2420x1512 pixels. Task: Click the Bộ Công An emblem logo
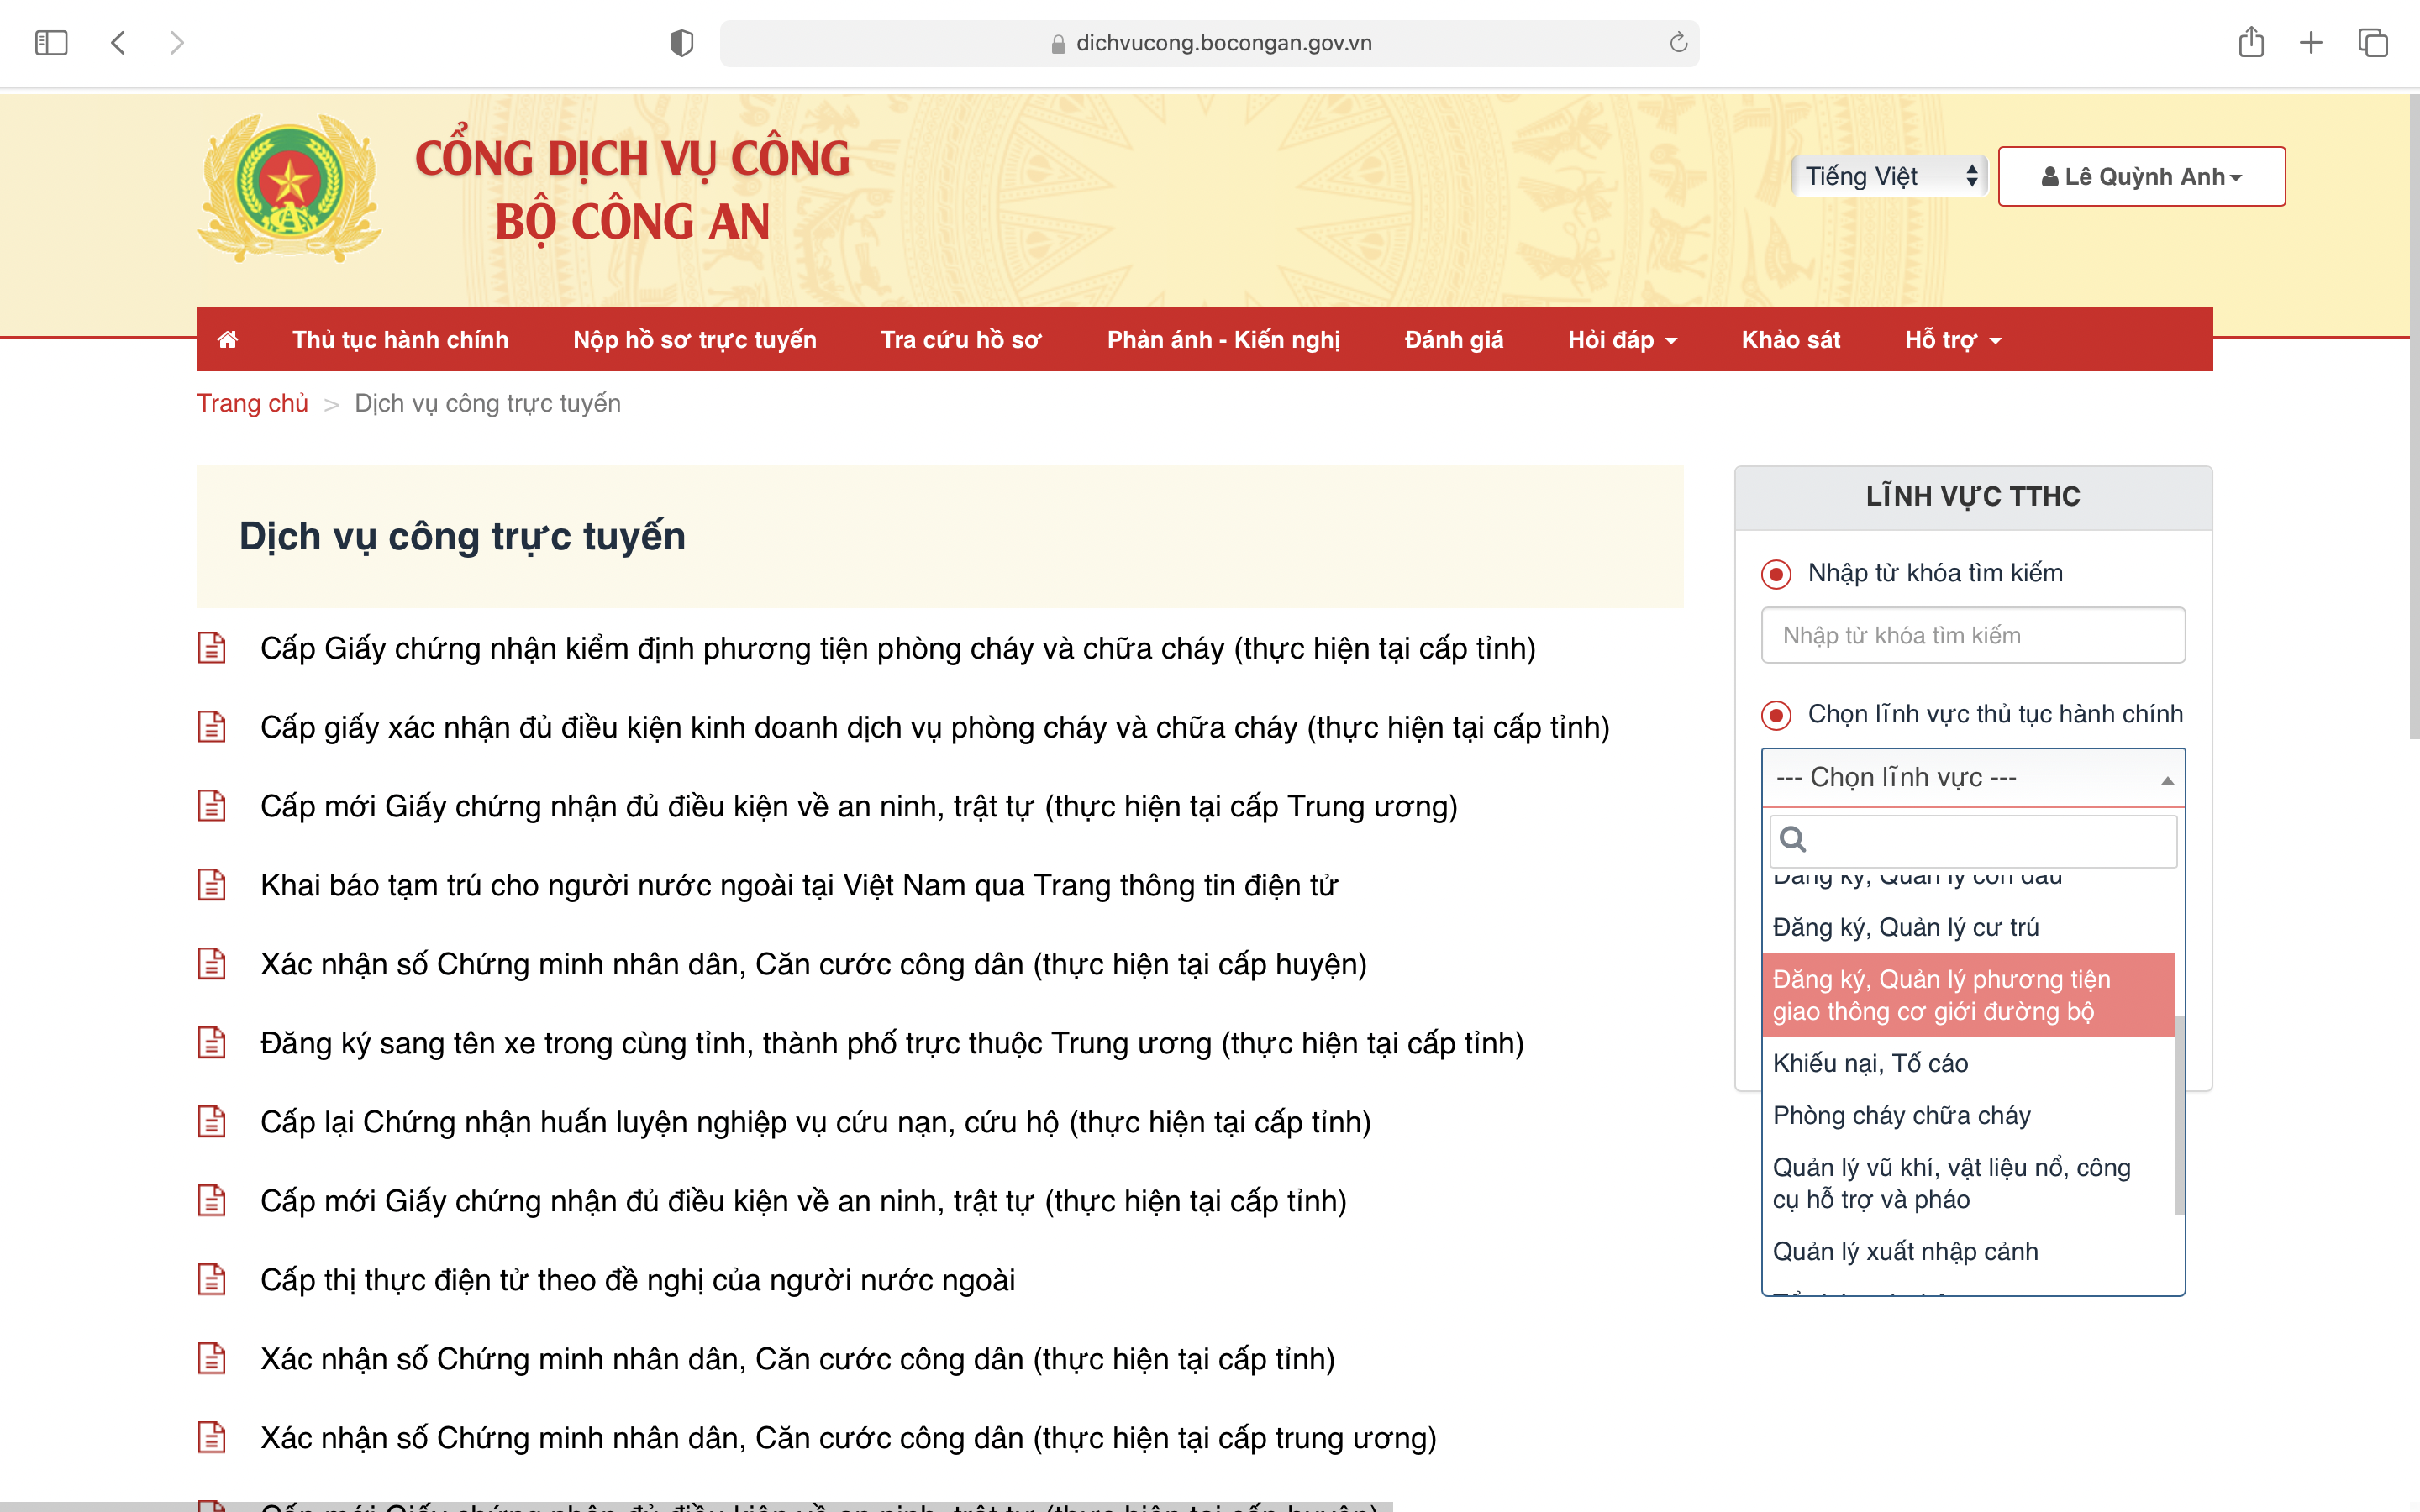pos(289,187)
